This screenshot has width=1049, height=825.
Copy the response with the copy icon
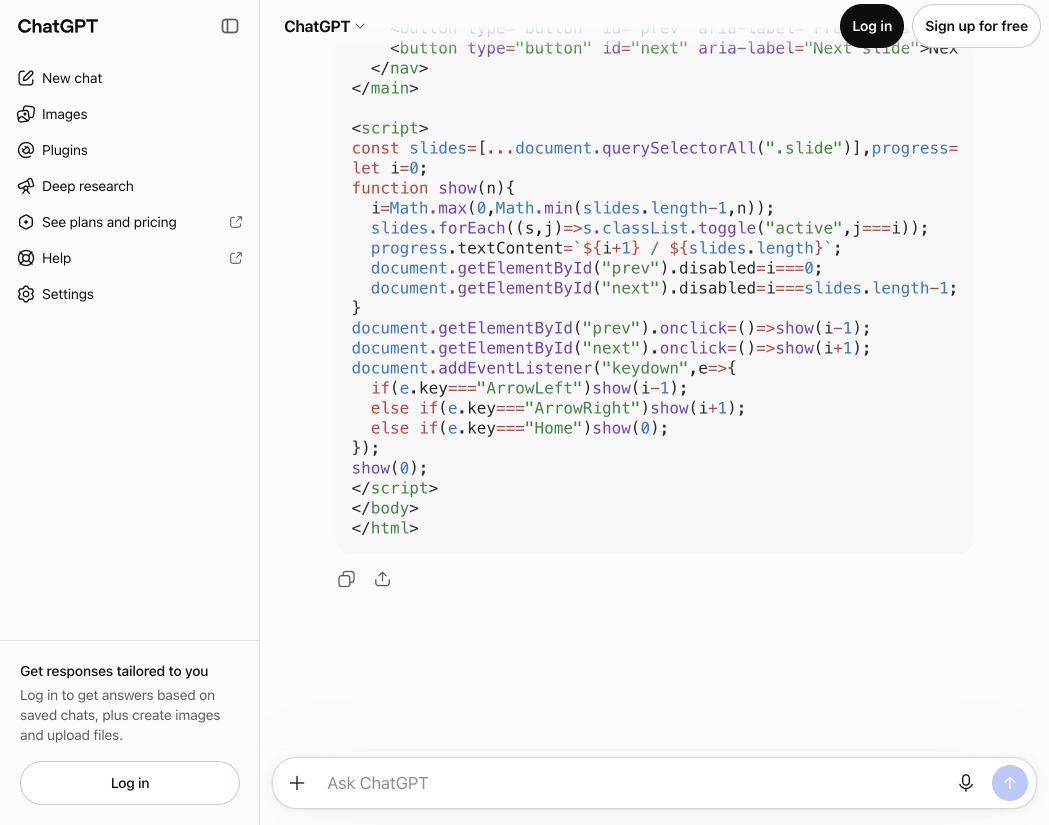(347, 579)
